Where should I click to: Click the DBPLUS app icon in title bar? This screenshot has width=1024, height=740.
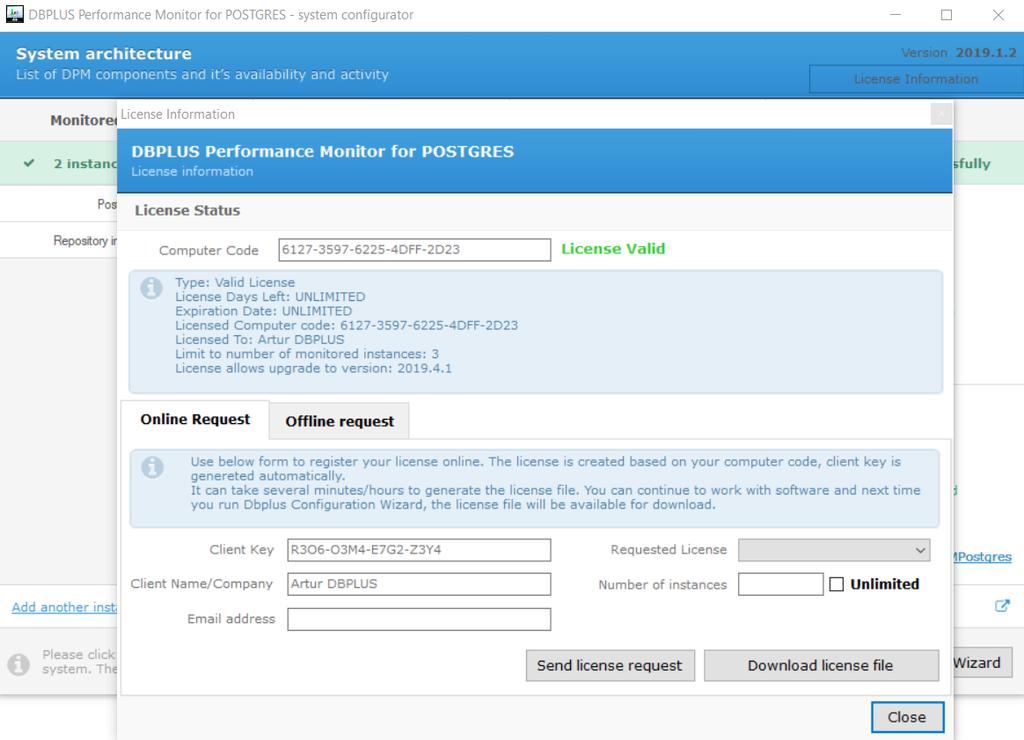[14, 14]
